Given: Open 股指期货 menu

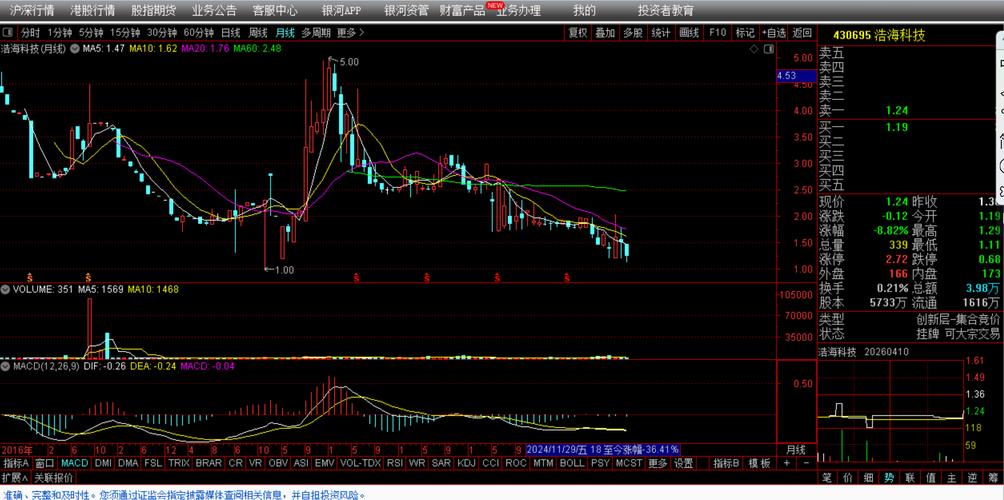Looking at the screenshot, I should click(x=154, y=11).
